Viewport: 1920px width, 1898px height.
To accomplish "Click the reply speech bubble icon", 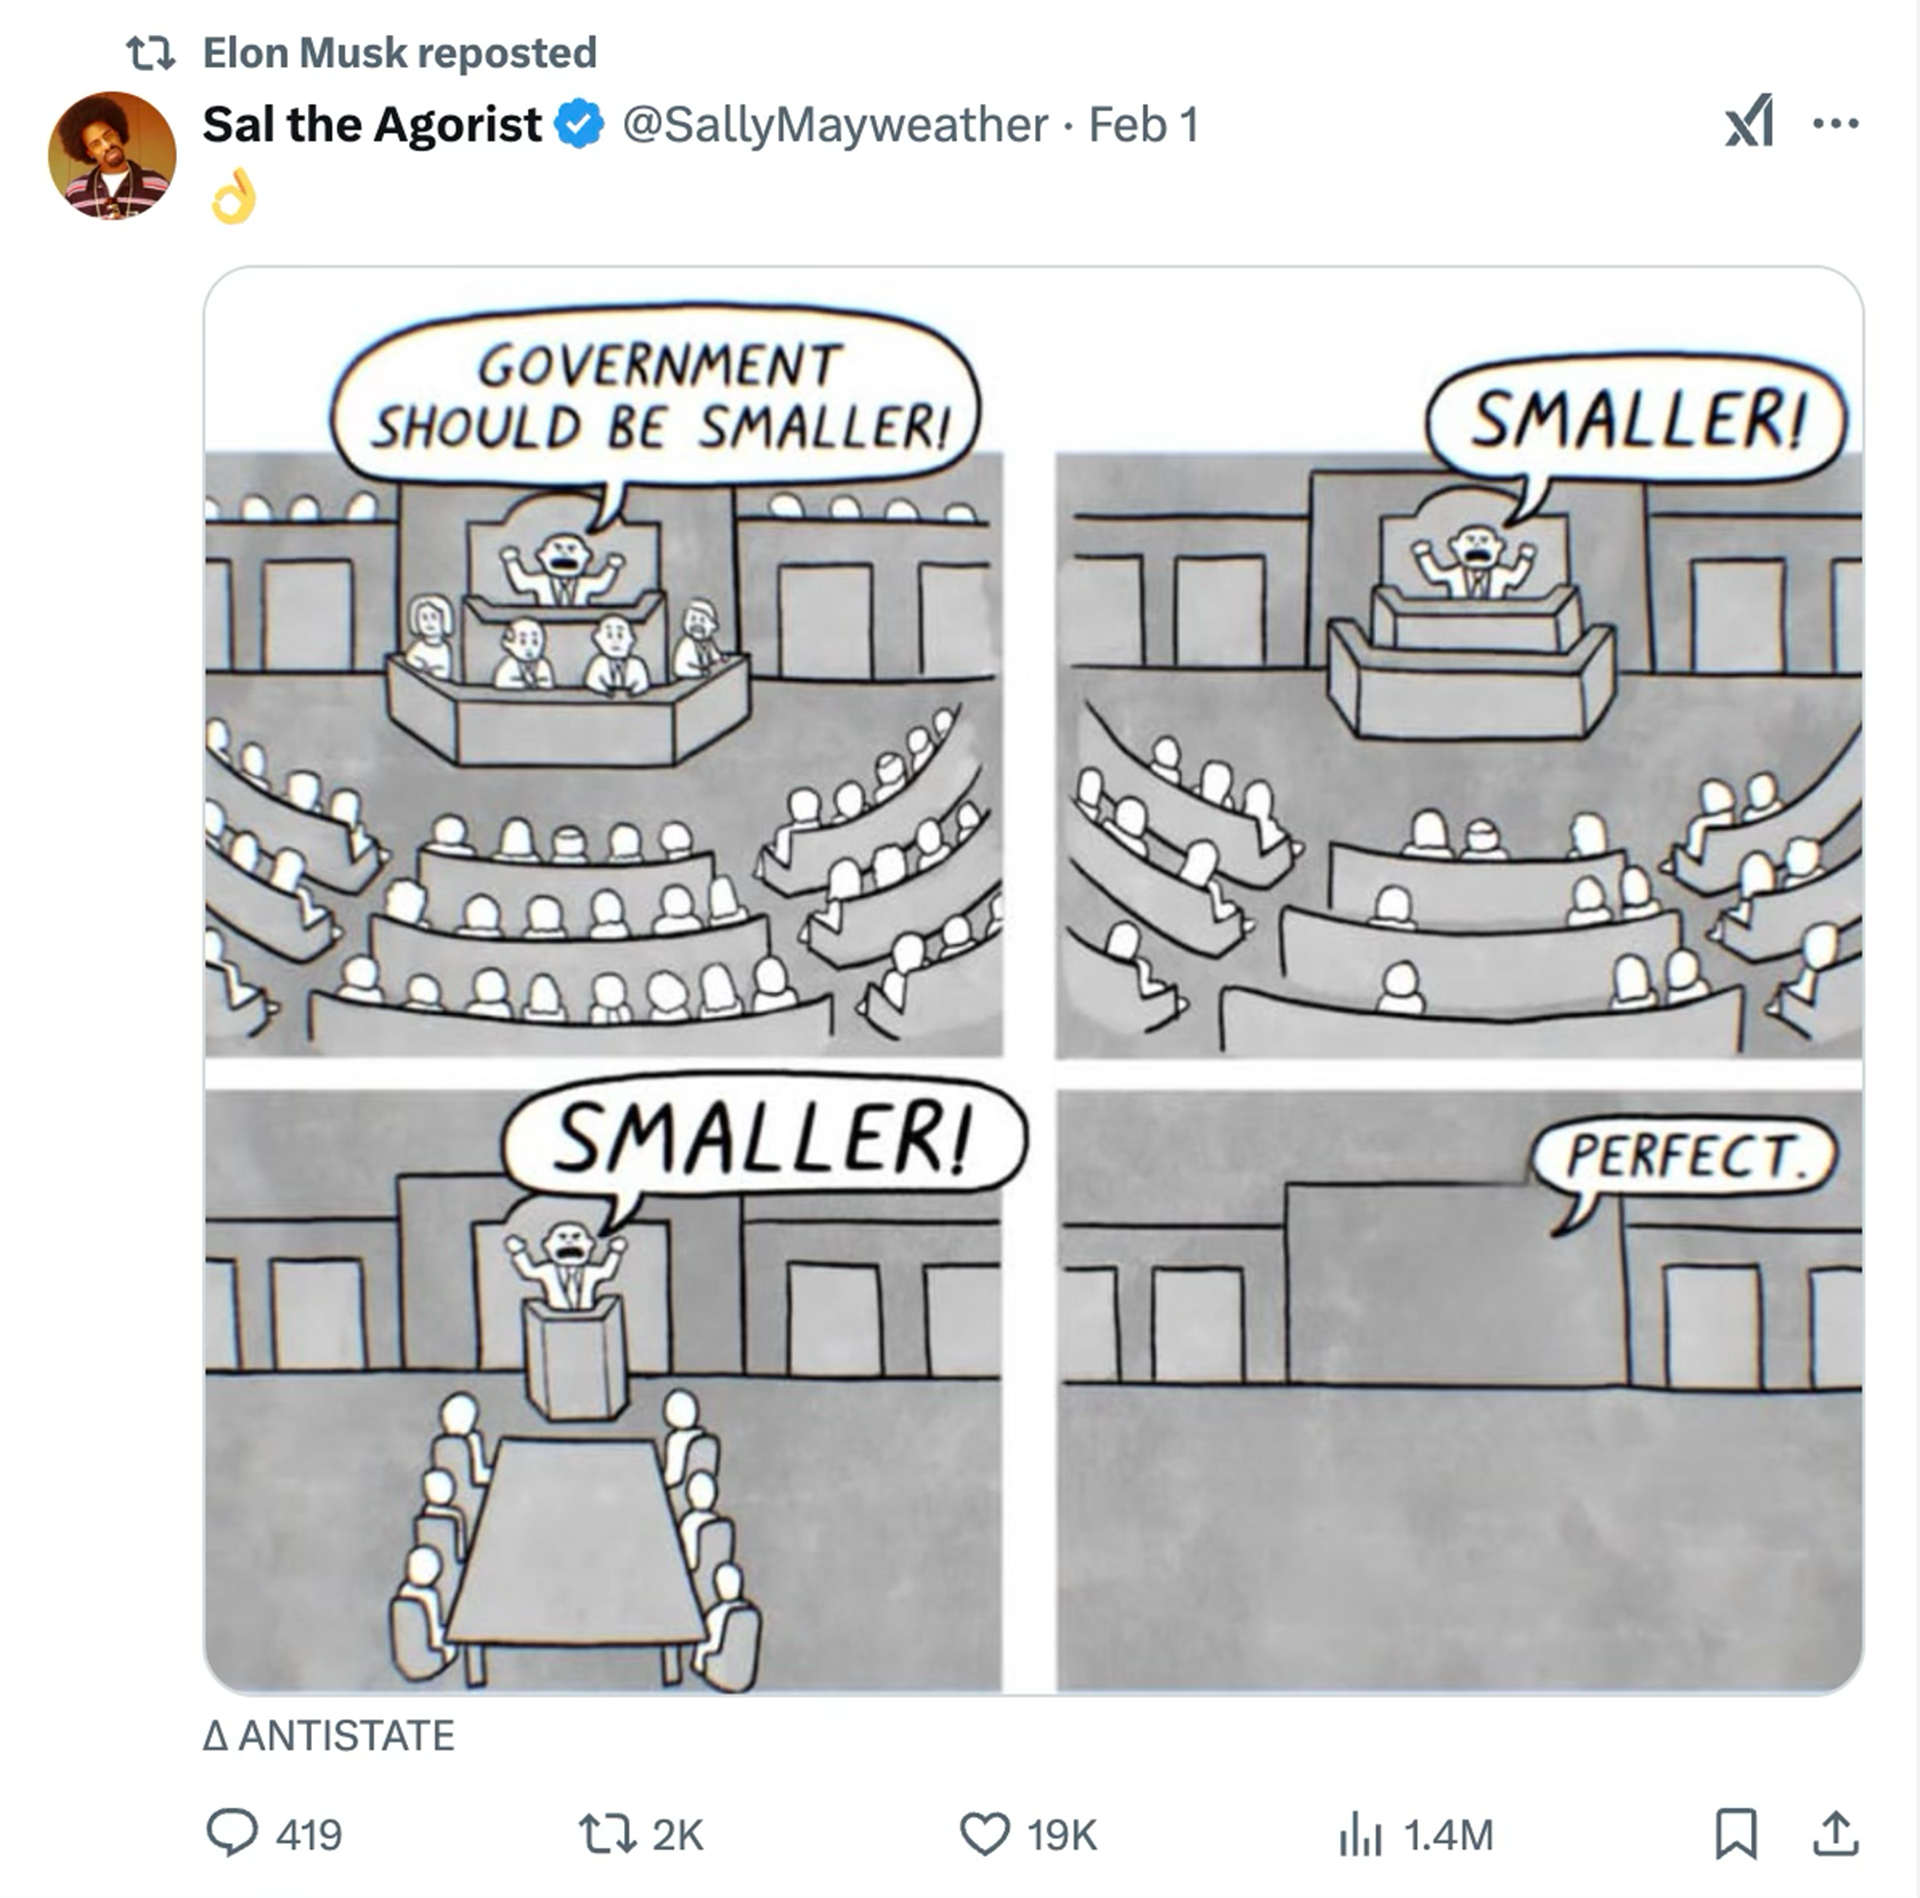I will point(231,1834).
